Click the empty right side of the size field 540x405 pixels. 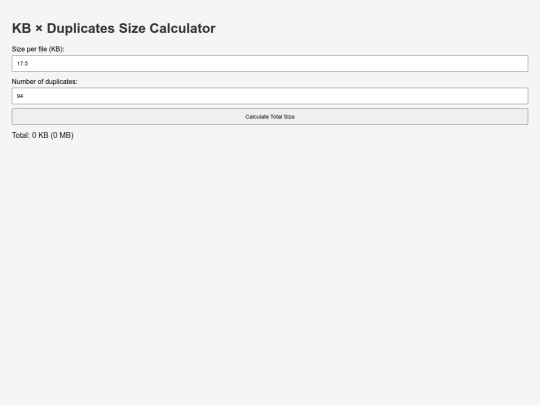click(448, 63)
